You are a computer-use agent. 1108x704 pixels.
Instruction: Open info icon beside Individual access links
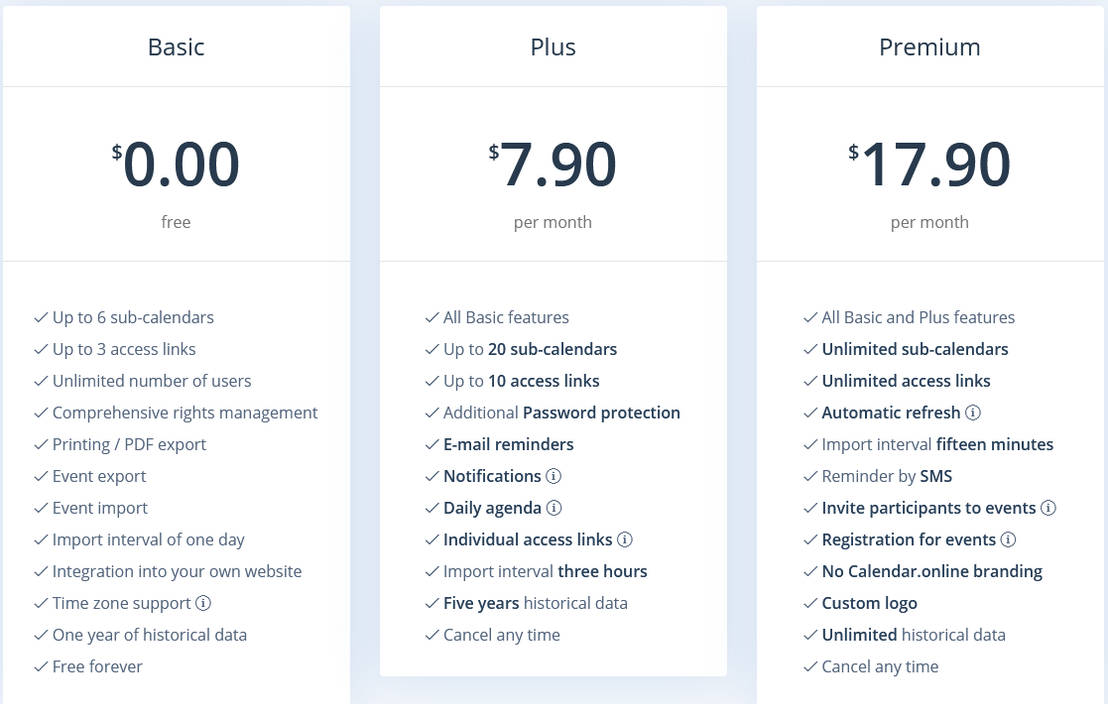coord(625,539)
